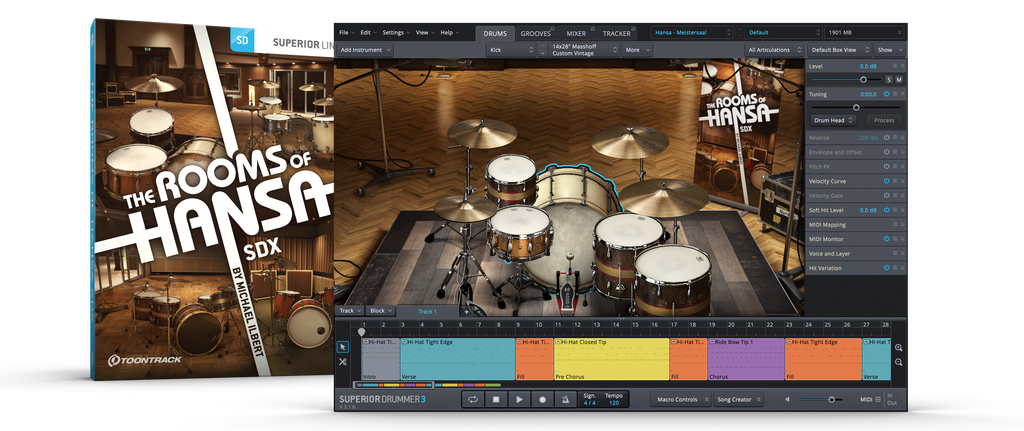Open the Hansa - Meistersaal library dropdown

[692, 32]
